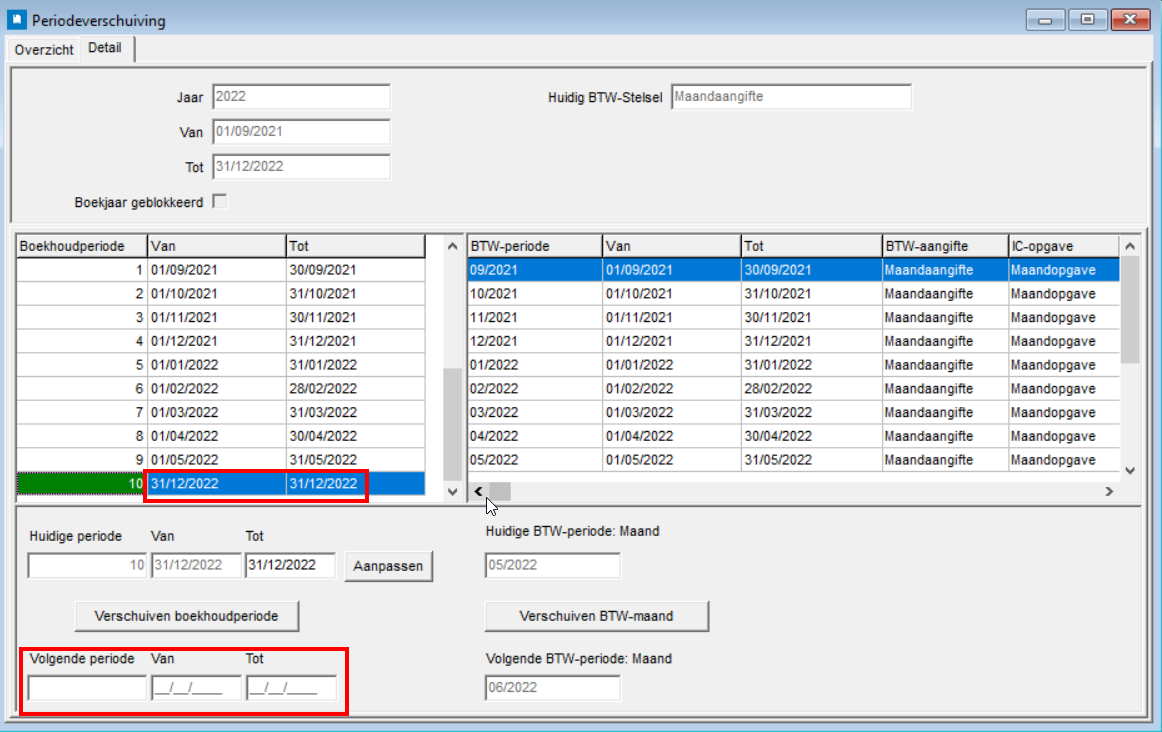1162x732 pixels.
Task: Click scroll down arrow of BTW-periode table
Action: pyautogui.click(x=1130, y=469)
